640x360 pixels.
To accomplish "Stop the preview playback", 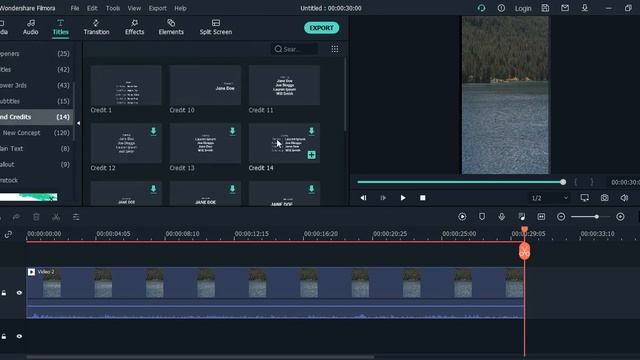I will (422, 198).
